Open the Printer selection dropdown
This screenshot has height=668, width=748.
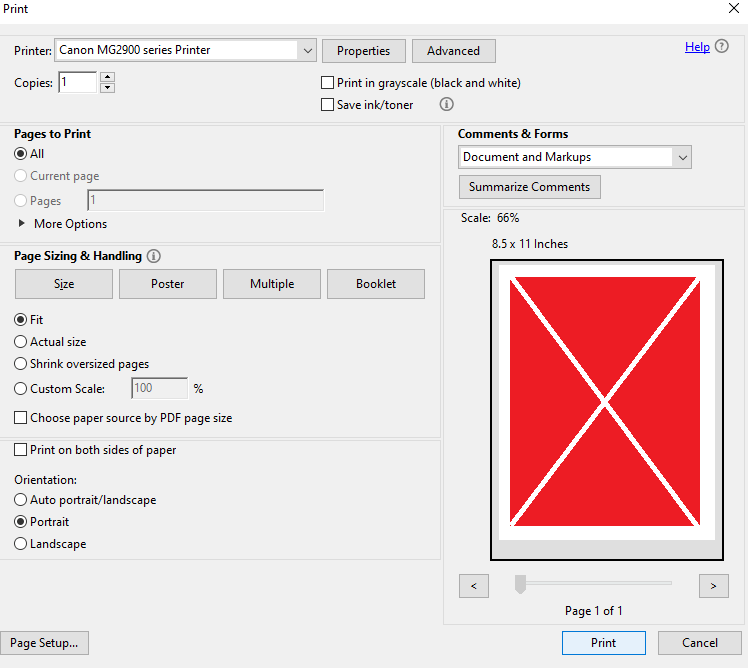(186, 50)
